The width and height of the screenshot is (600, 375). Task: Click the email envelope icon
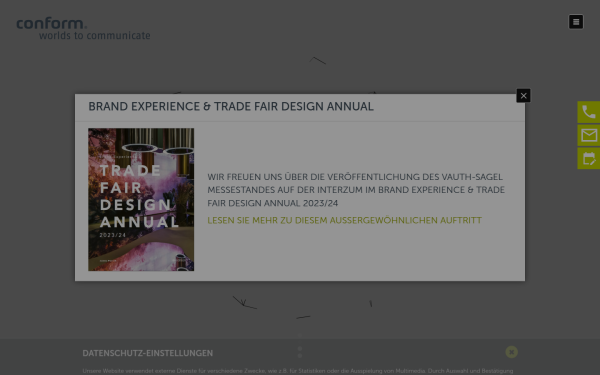(589, 135)
